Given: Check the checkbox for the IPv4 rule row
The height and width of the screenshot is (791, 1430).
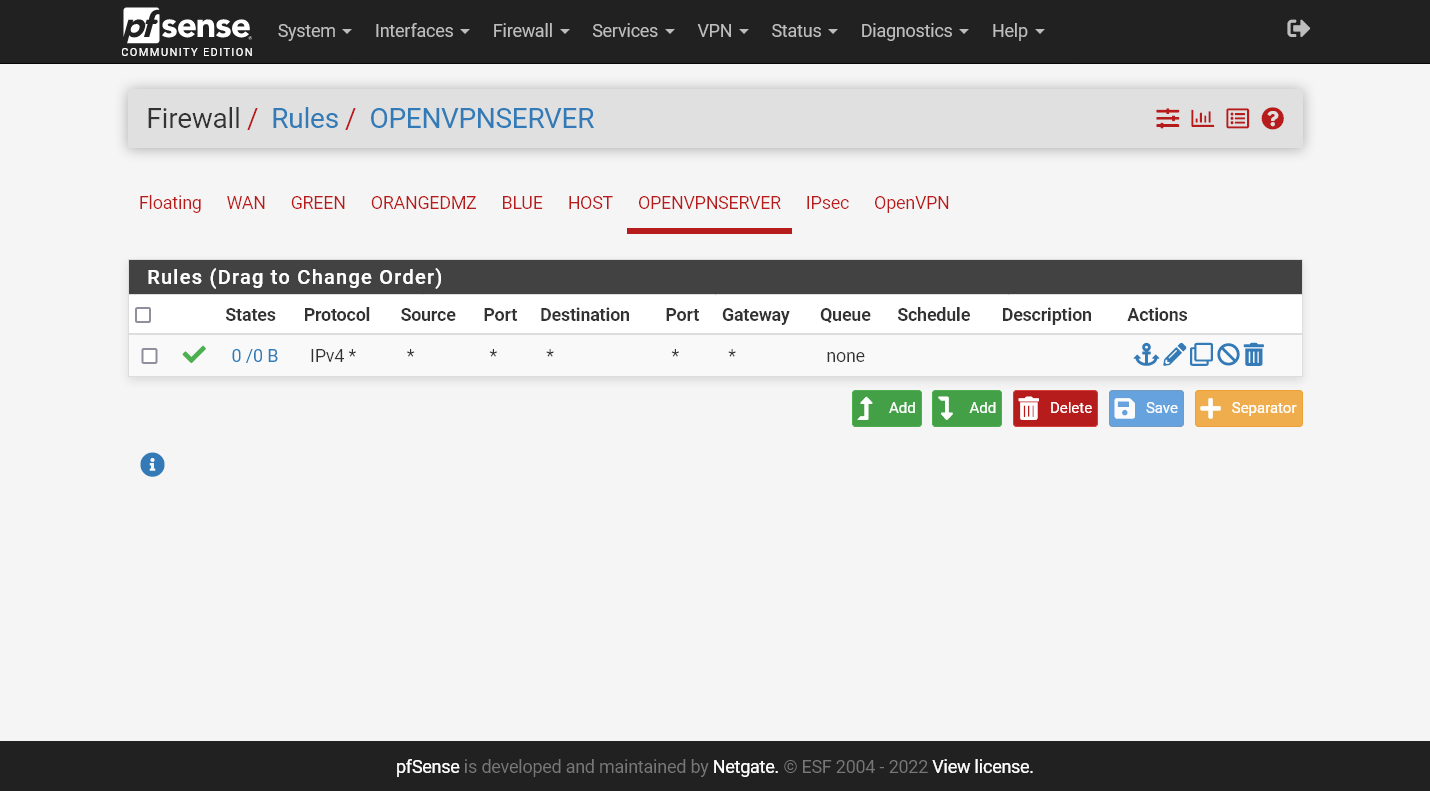Looking at the screenshot, I should [x=149, y=355].
